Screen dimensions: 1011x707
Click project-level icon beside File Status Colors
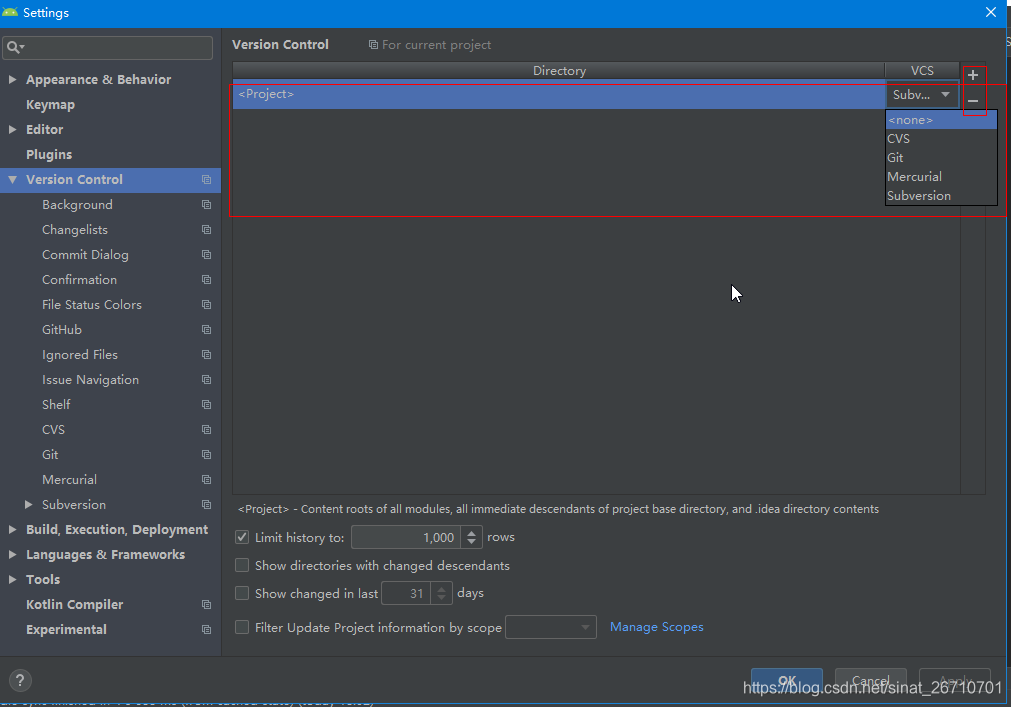tap(206, 304)
